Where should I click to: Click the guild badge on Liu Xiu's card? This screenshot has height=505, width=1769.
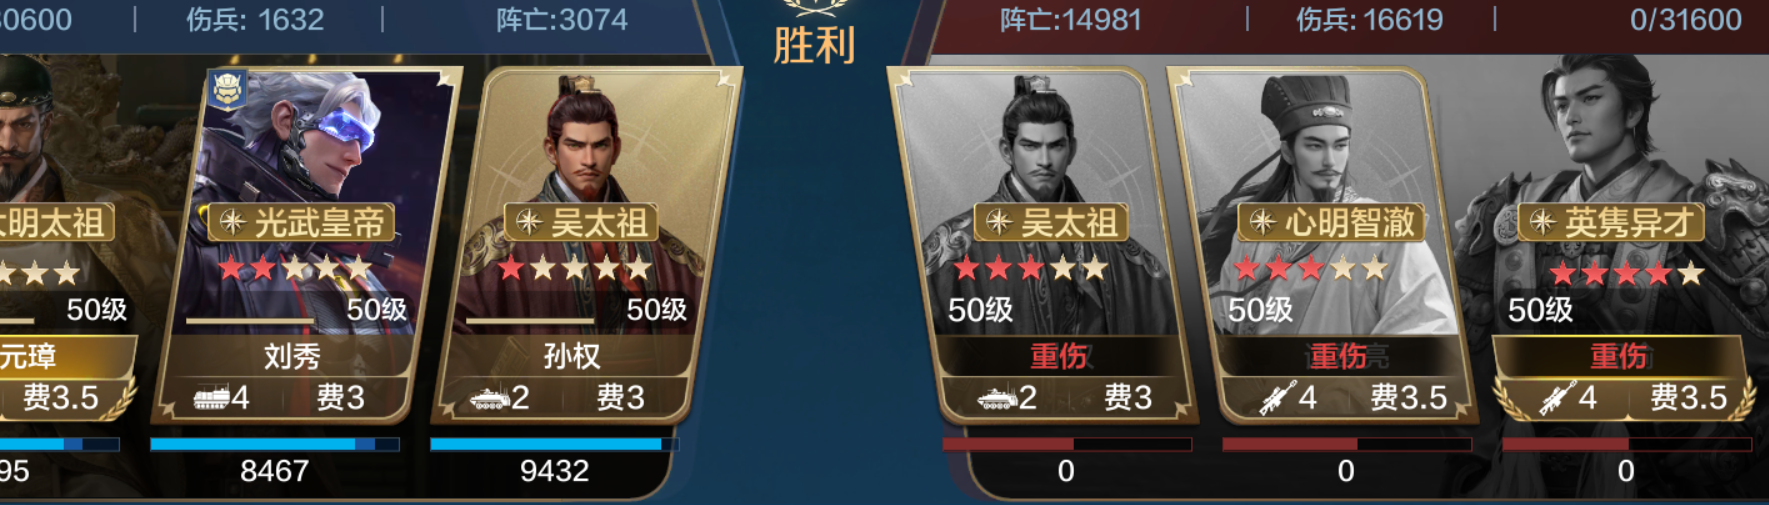(228, 90)
